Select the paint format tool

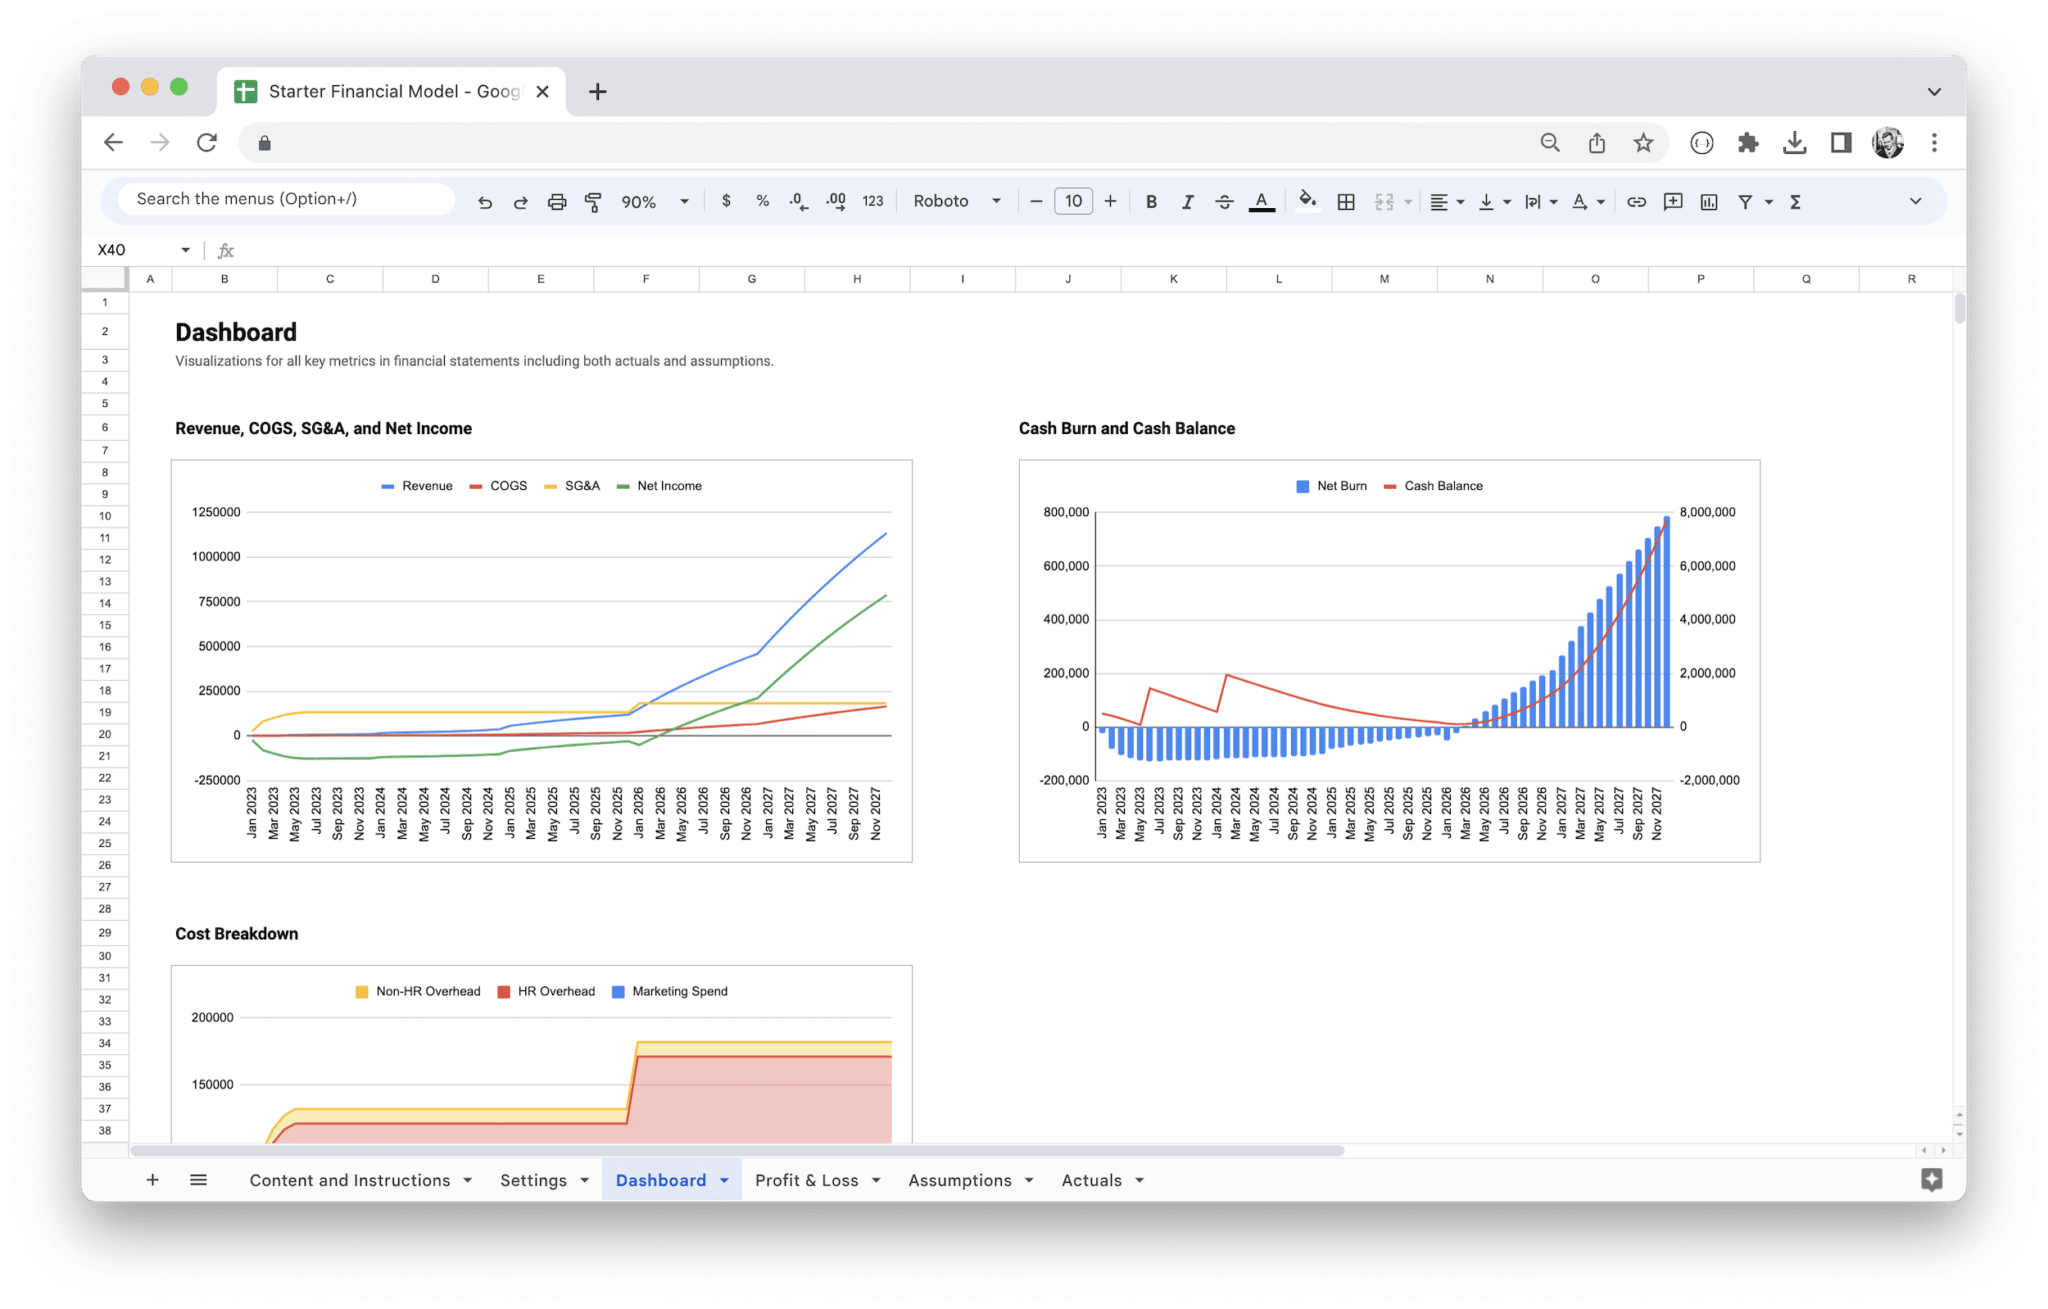pyautogui.click(x=594, y=201)
